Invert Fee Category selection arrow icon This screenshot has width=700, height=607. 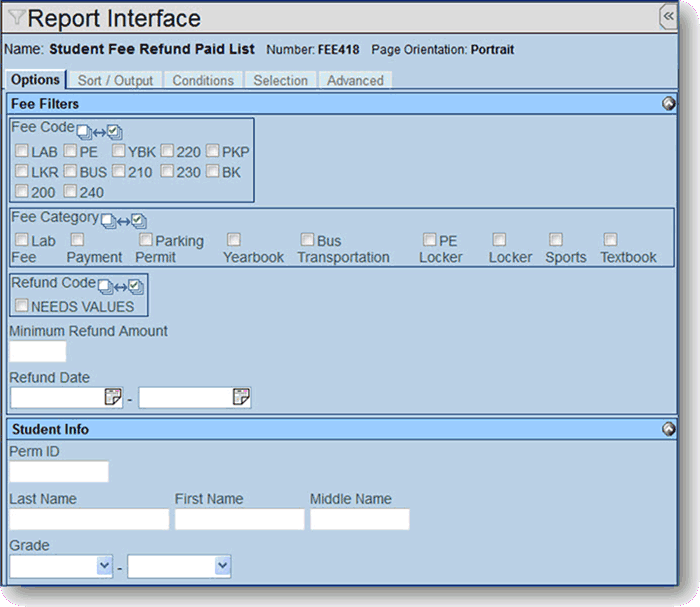tap(123, 222)
